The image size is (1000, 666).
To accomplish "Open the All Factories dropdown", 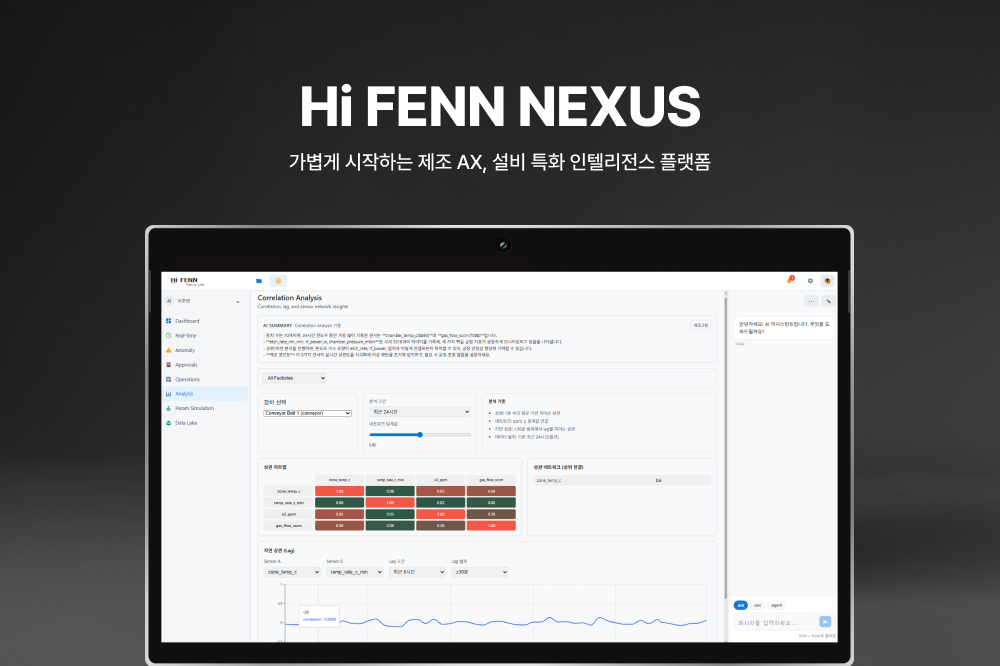I will coord(294,378).
